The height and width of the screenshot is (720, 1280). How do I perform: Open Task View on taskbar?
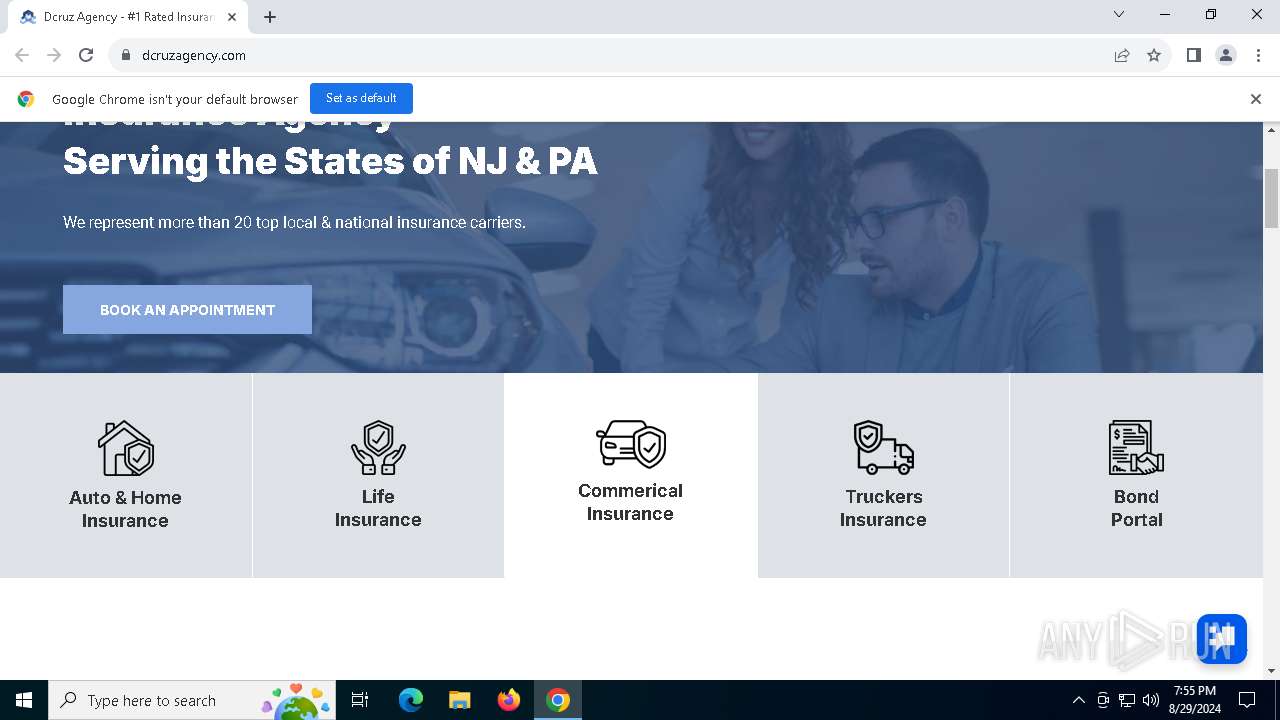pyautogui.click(x=360, y=700)
